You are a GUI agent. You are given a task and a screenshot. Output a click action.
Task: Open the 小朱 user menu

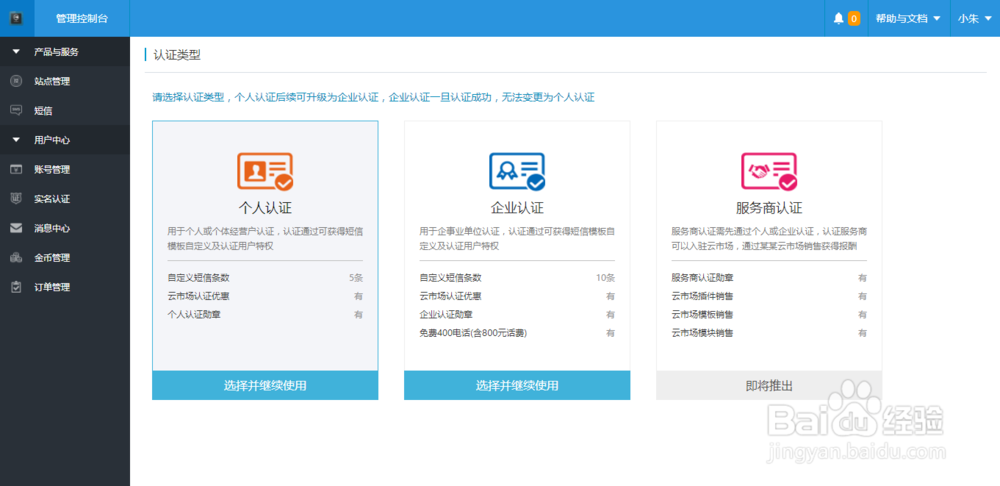point(974,18)
